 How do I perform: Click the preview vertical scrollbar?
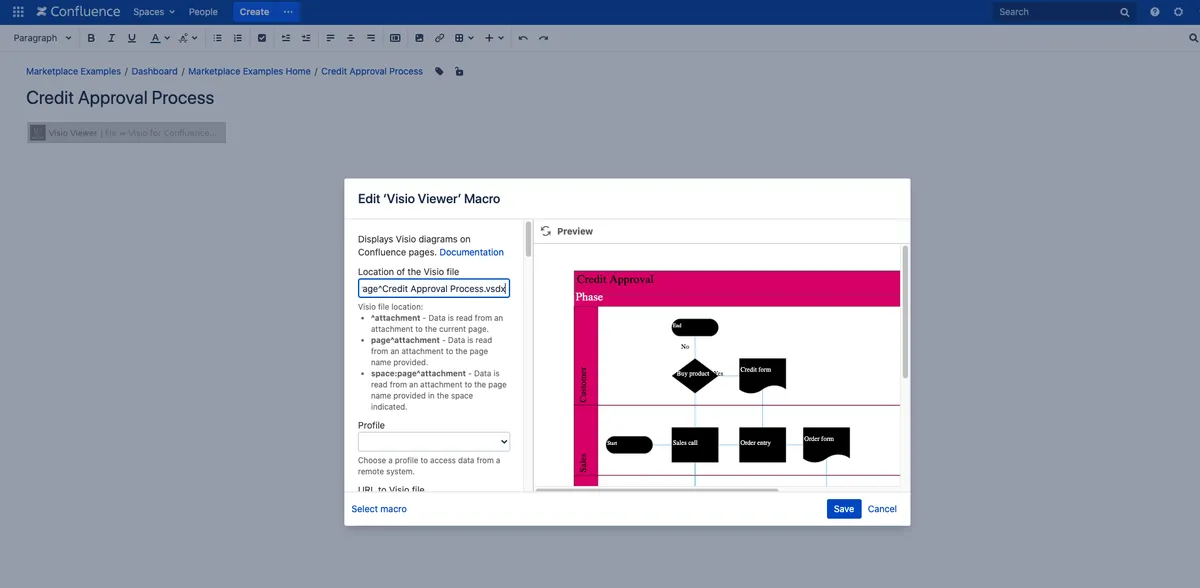click(x=905, y=312)
